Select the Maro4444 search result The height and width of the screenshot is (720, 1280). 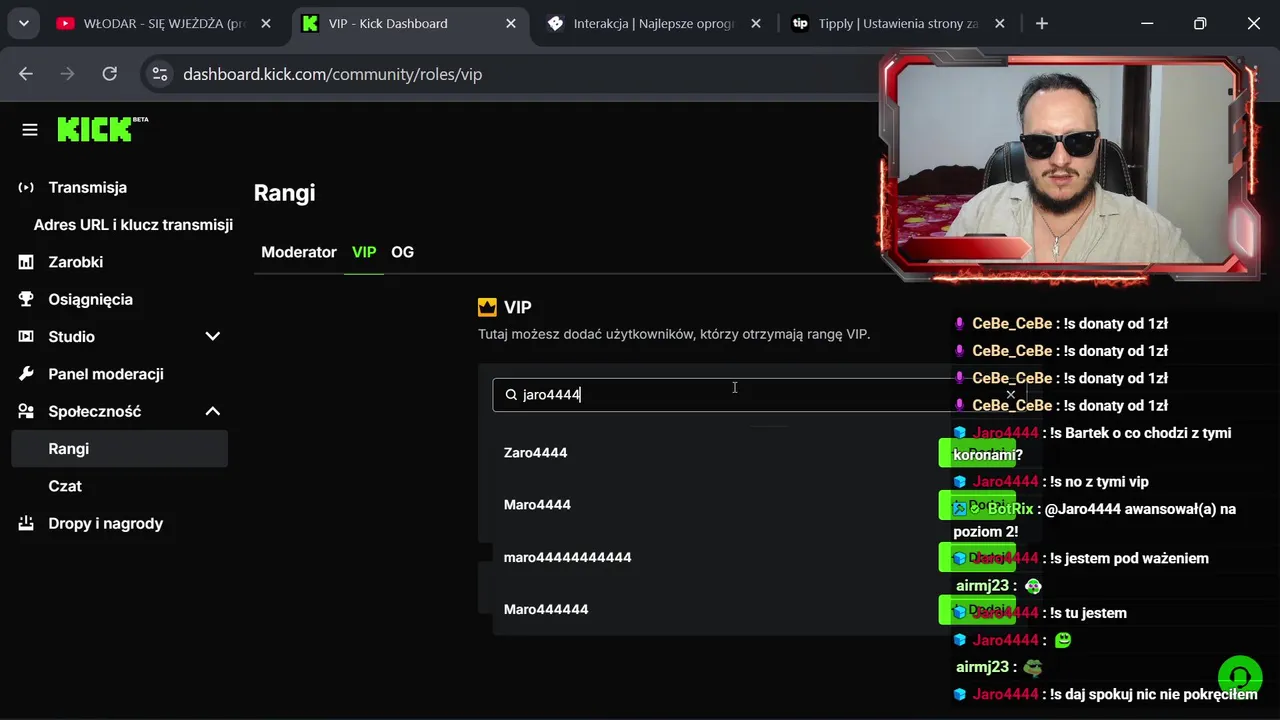tap(537, 505)
